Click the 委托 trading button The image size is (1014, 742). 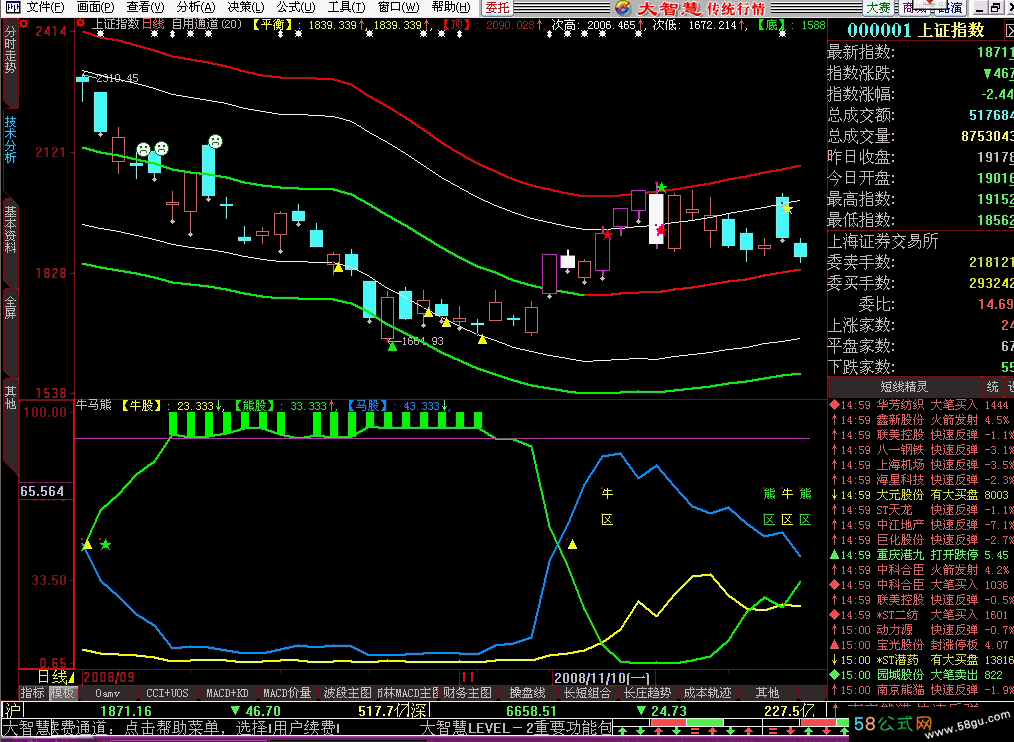pyautogui.click(x=497, y=8)
